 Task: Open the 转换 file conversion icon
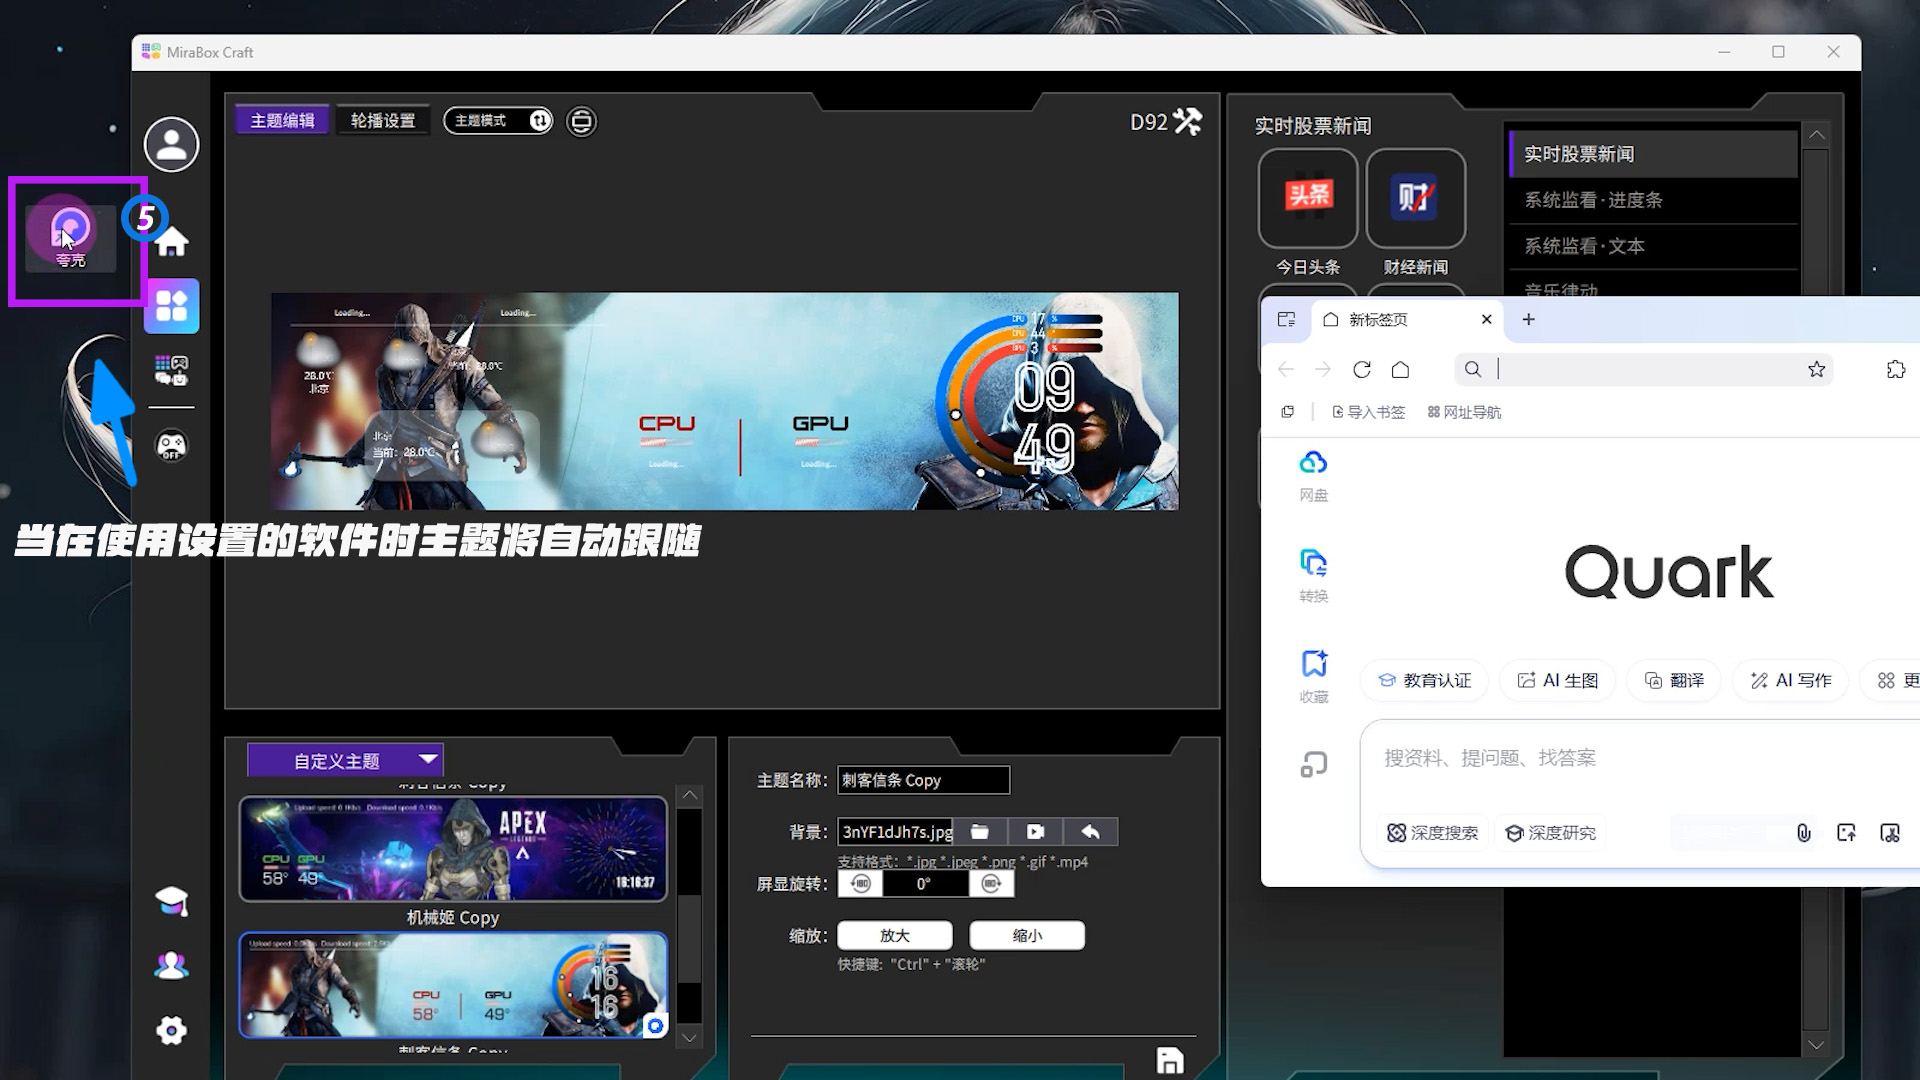pyautogui.click(x=1314, y=576)
